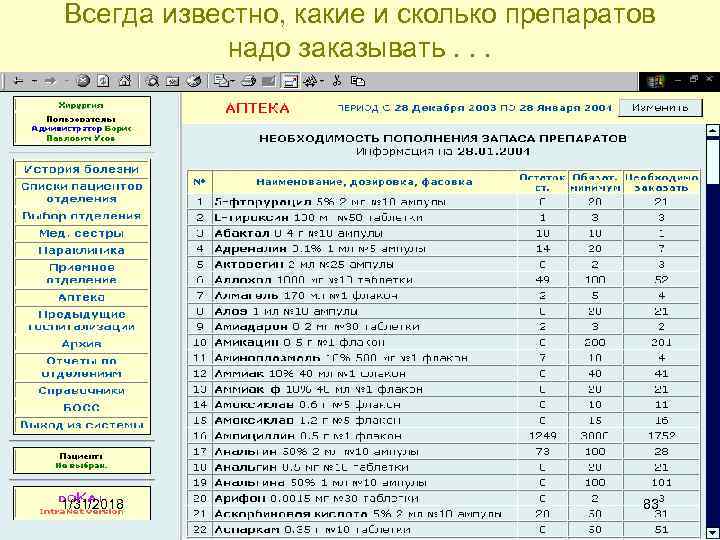This screenshot has height=540, width=720.
Task: Click the Изменить period button
Action: pyautogui.click(x=660, y=108)
